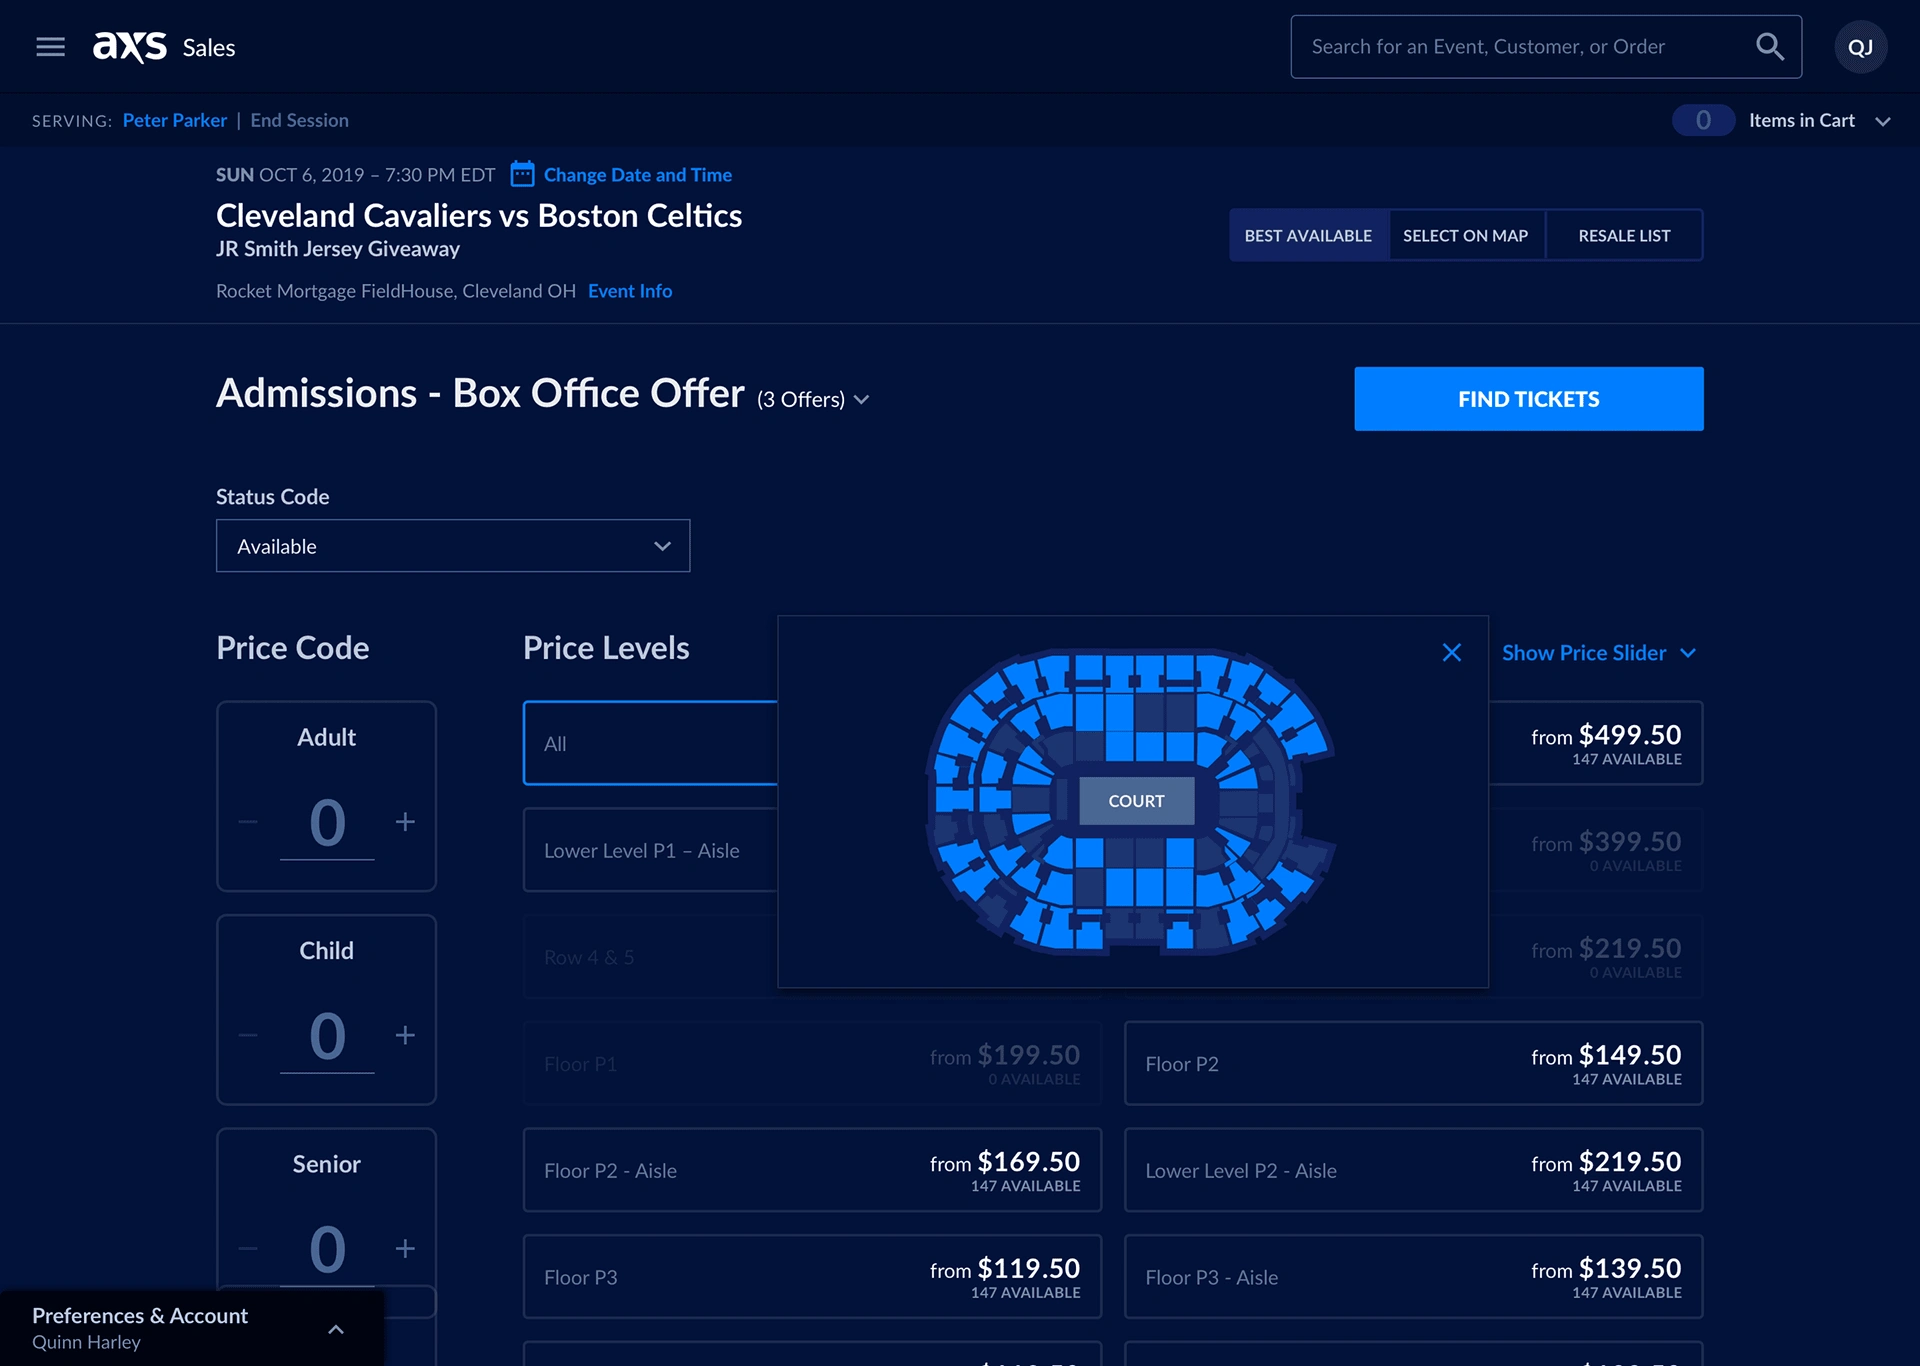Expand the 3 Offers chevron
The image size is (1920, 1366).
(861, 400)
